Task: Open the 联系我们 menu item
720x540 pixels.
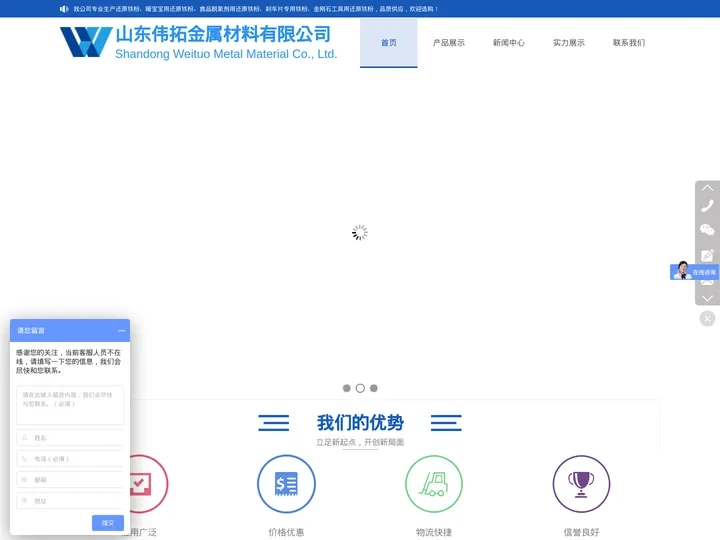Action: pos(629,43)
